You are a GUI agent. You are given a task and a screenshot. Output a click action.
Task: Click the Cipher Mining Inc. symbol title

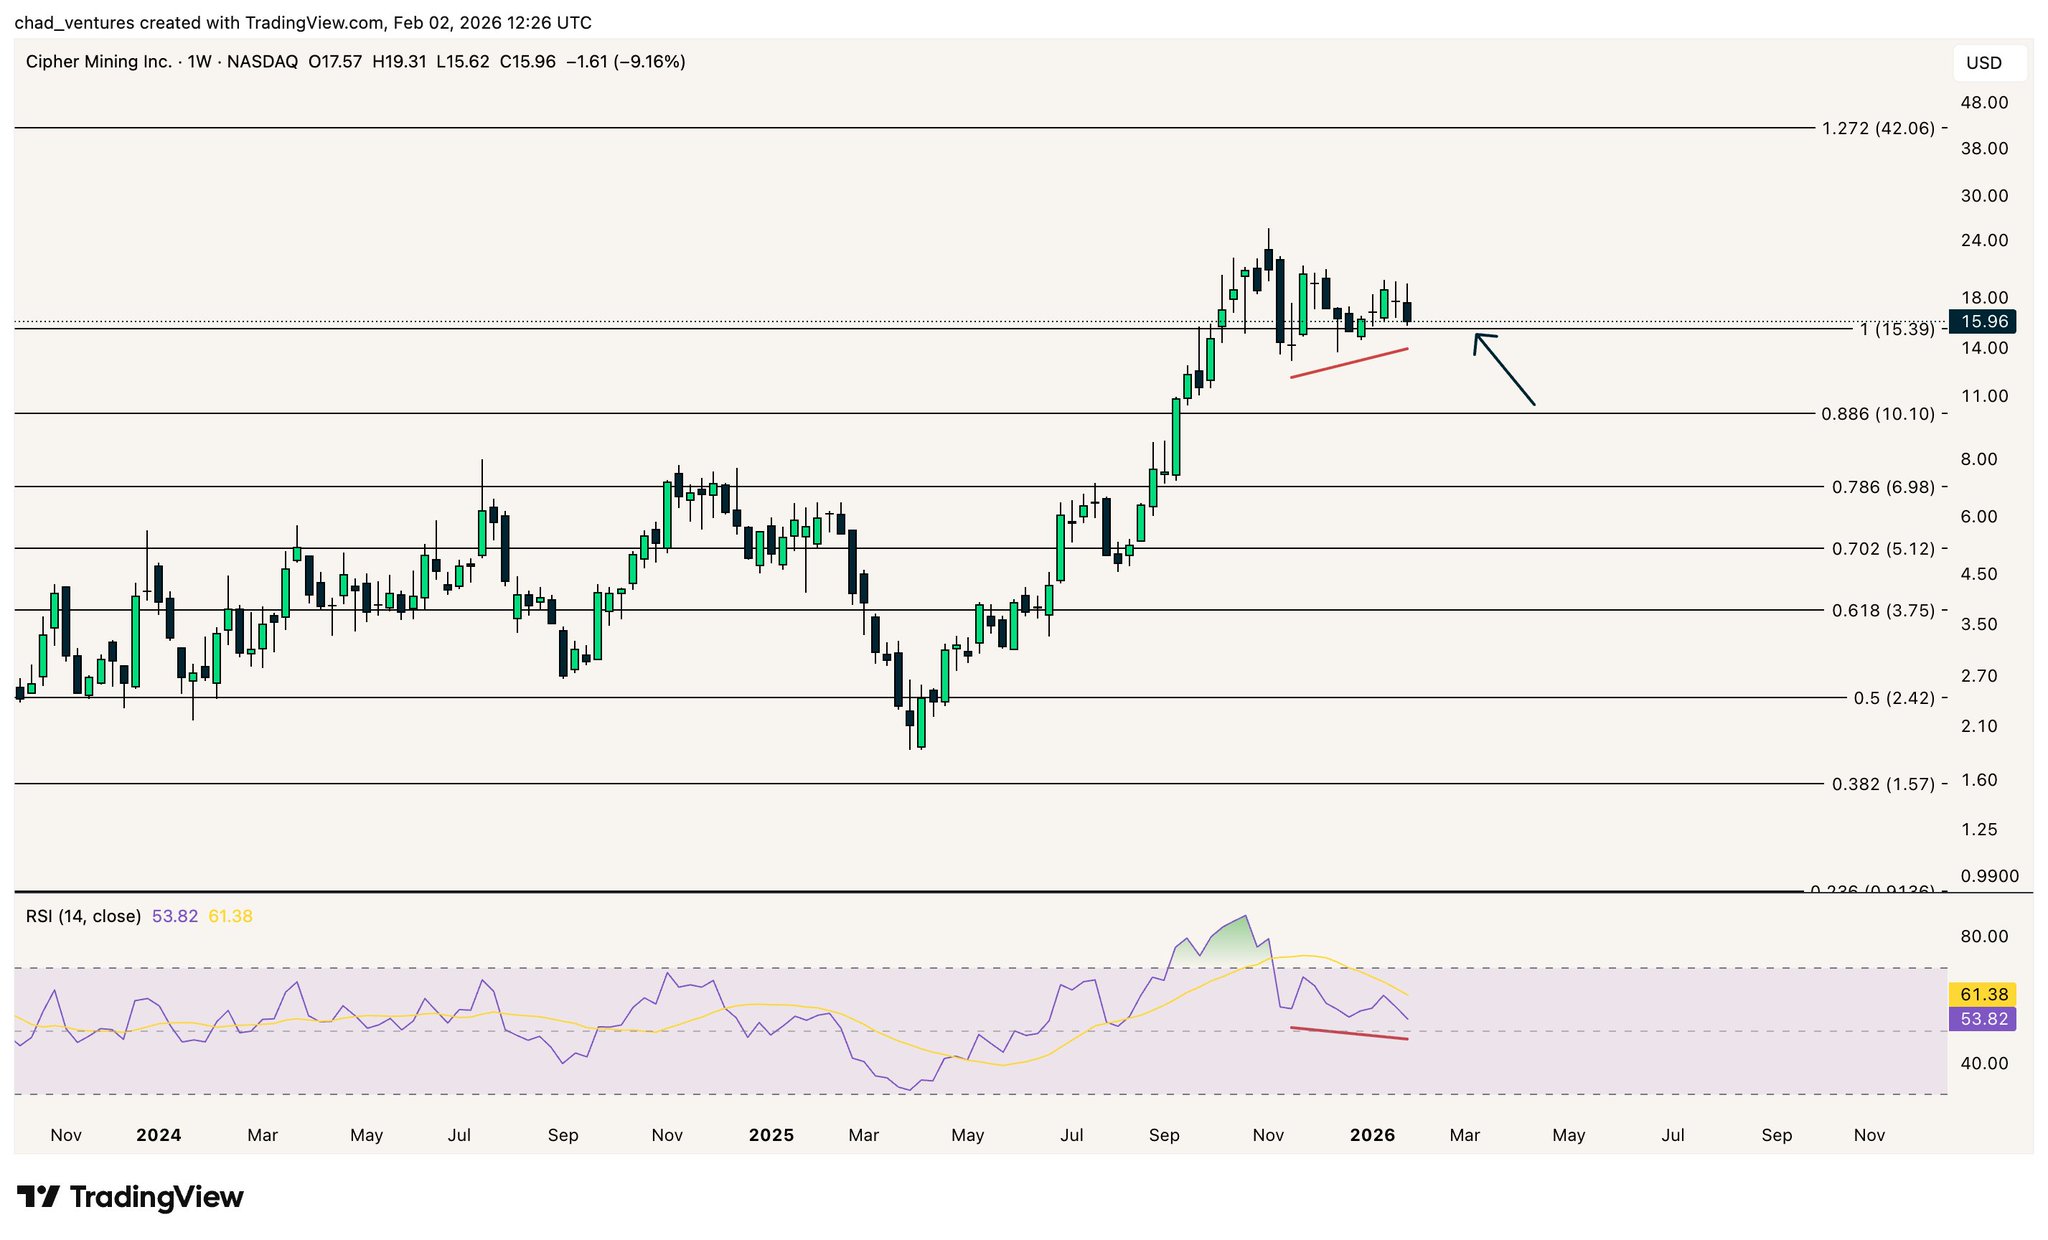pos(98,62)
